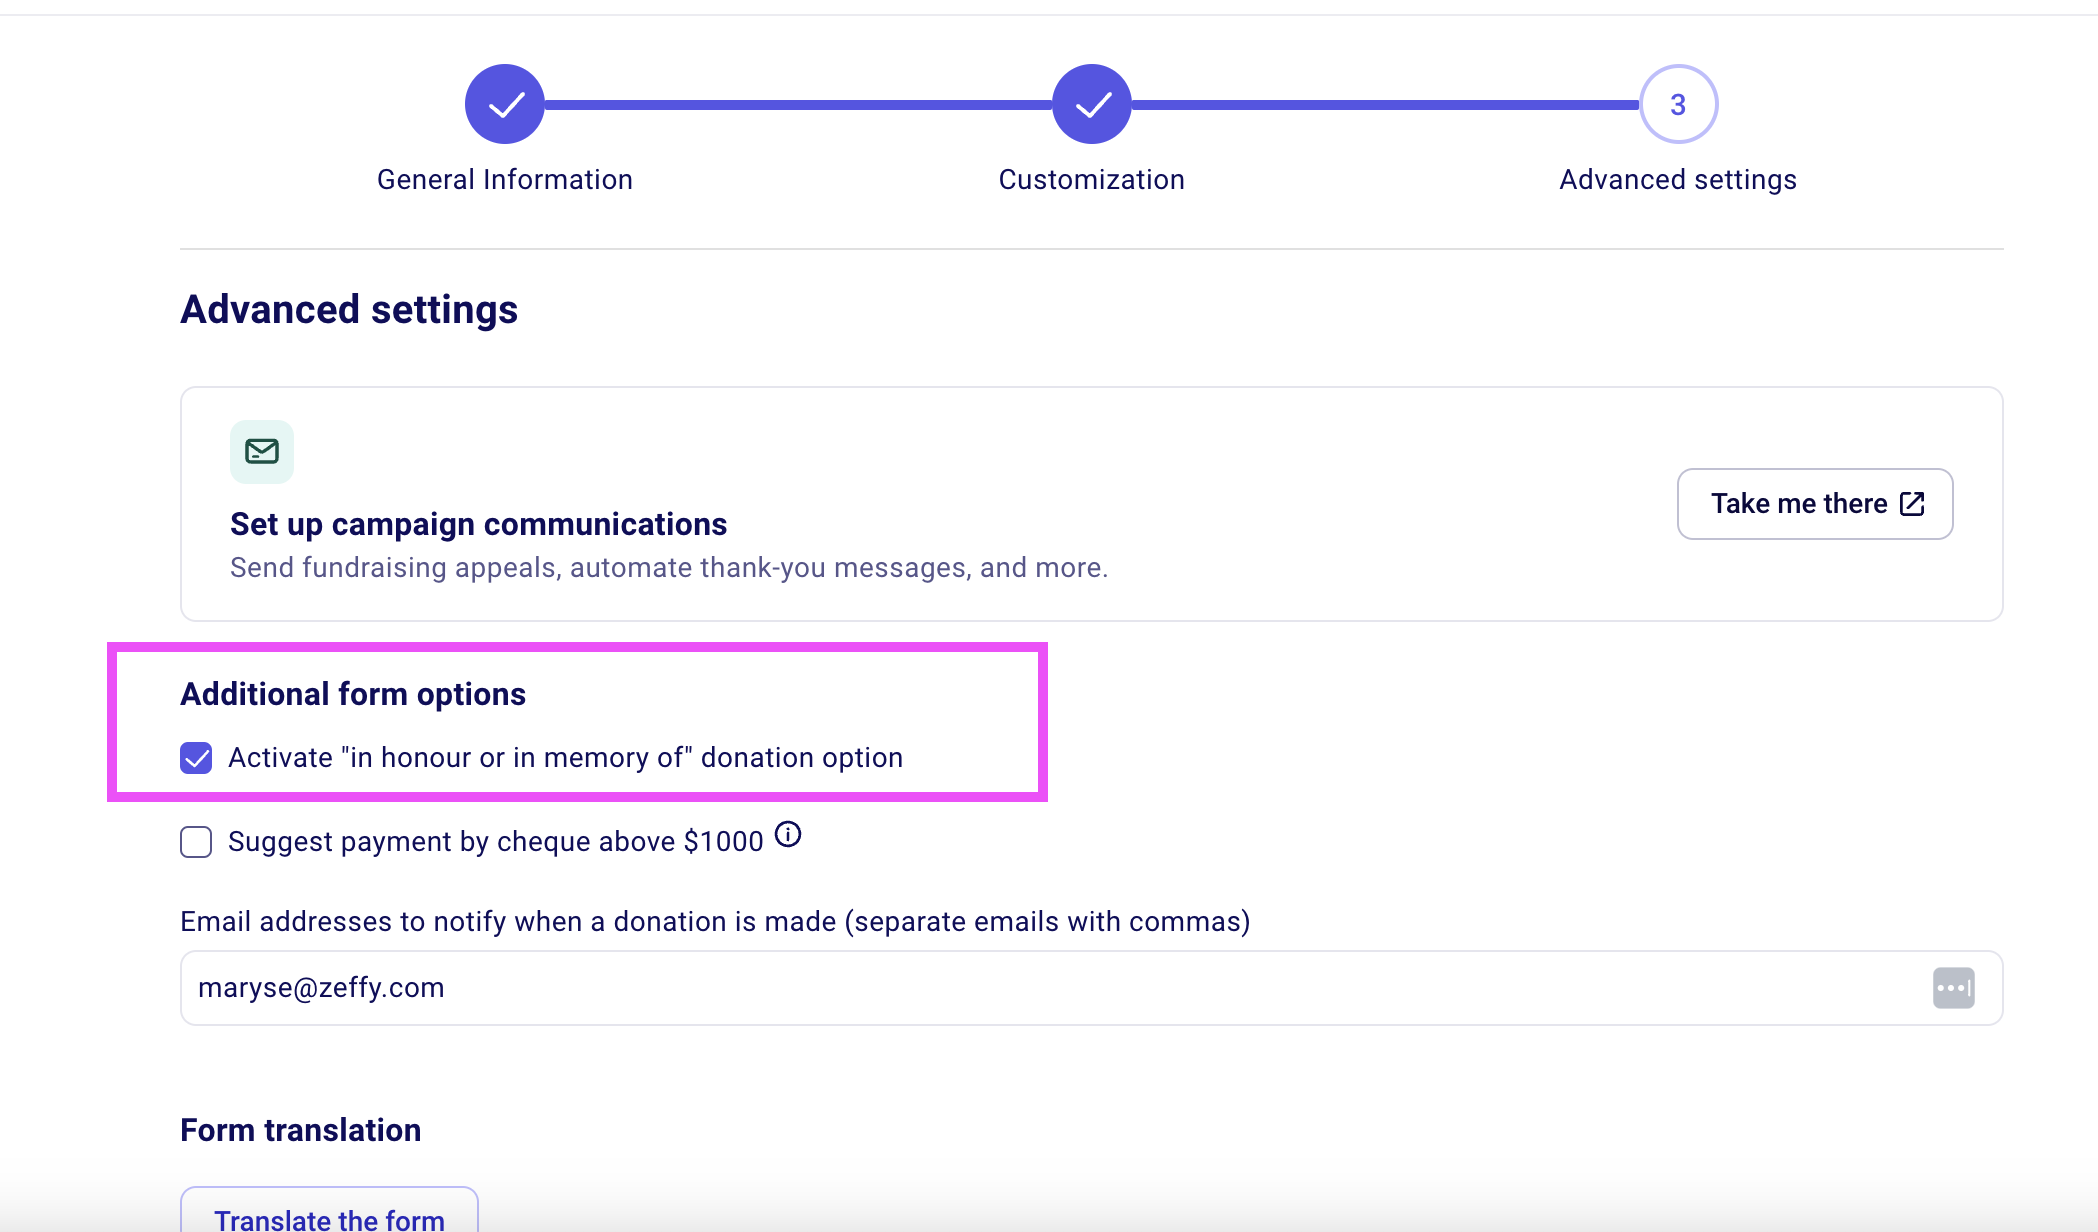This screenshot has height=1232, width=2098.
Task: Select Advanced settings step label
Action: coord(1677,180)
